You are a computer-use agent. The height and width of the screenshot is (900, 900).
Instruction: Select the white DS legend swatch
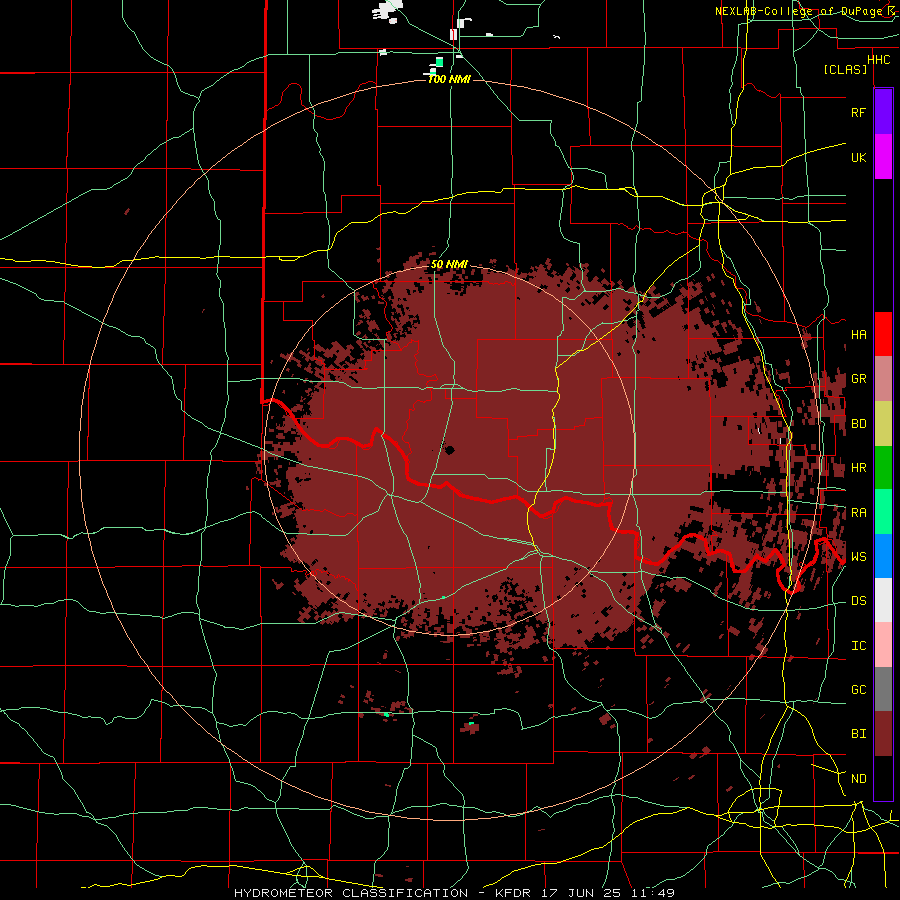pyautogui.click(x=883, y=600)
